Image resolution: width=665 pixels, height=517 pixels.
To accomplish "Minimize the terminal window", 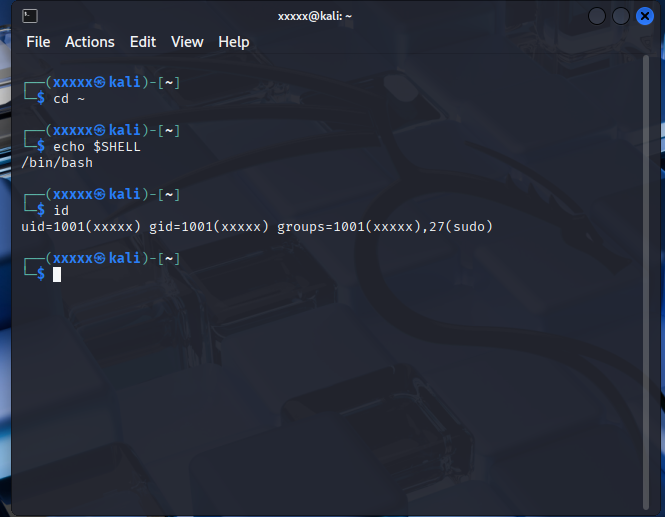I will point(597,16).
